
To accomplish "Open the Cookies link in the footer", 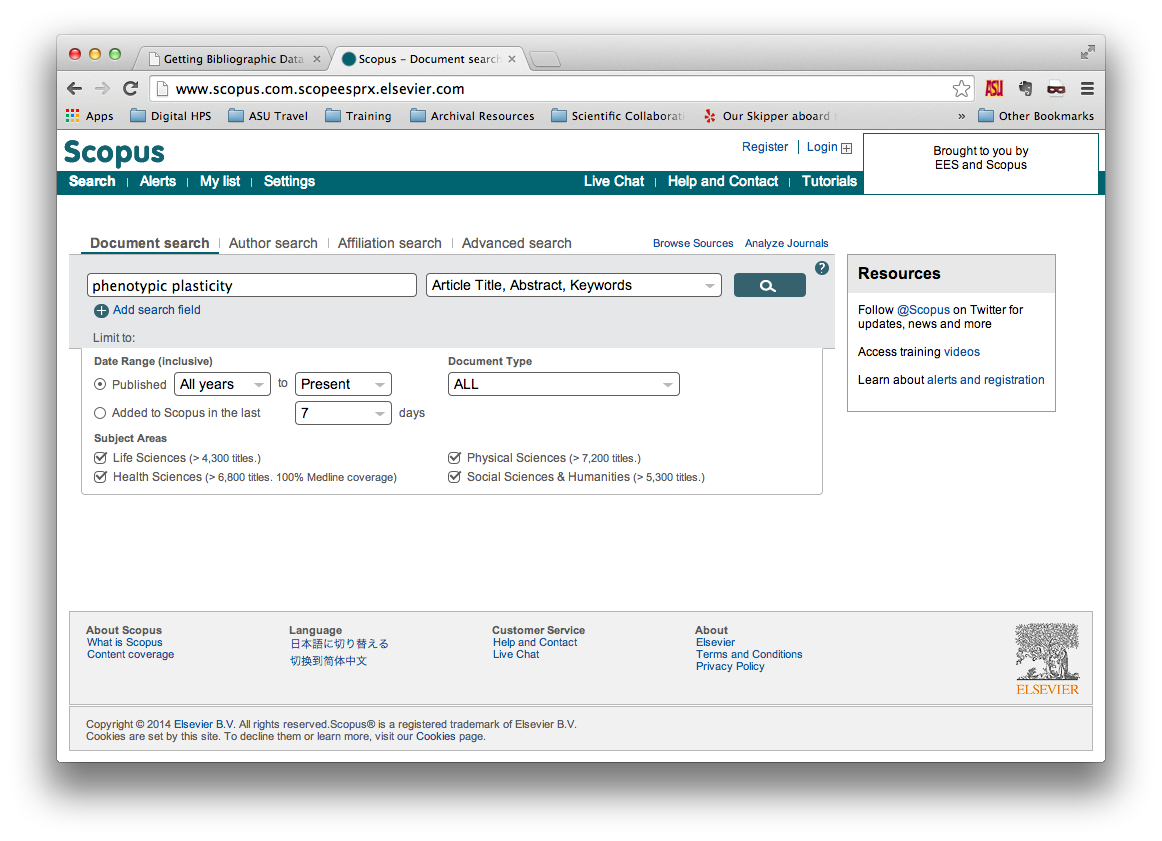I will tap(436, 737).
